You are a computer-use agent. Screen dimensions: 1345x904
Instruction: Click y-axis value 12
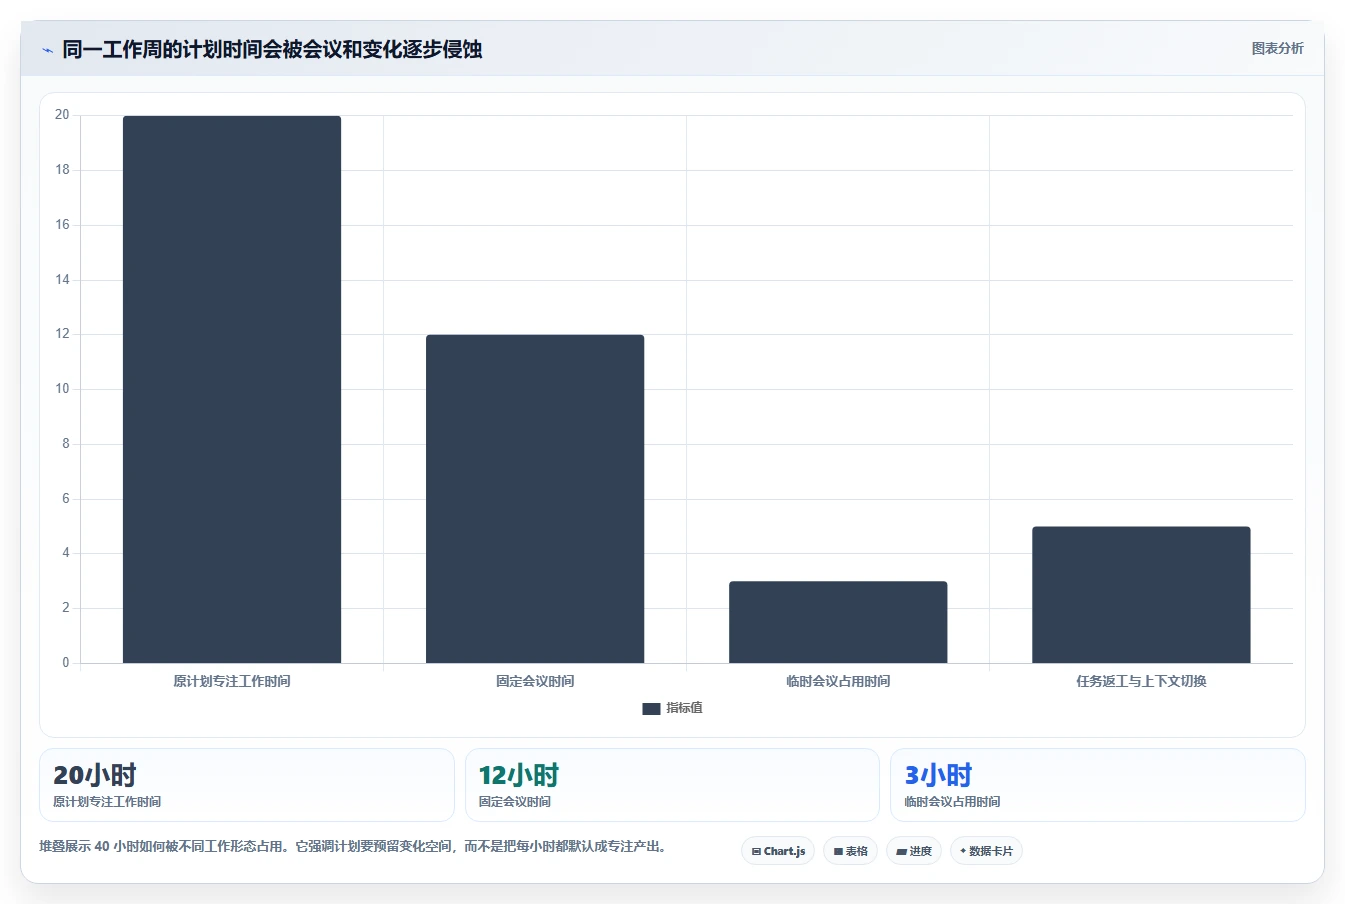click(62, 334)
